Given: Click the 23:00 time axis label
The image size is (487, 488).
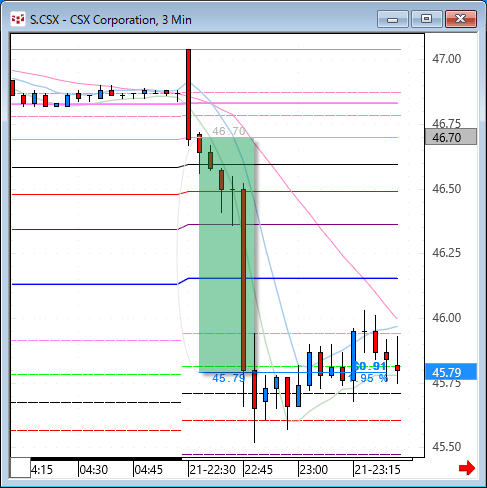Looking at the screenshot, I should [313, 470].
